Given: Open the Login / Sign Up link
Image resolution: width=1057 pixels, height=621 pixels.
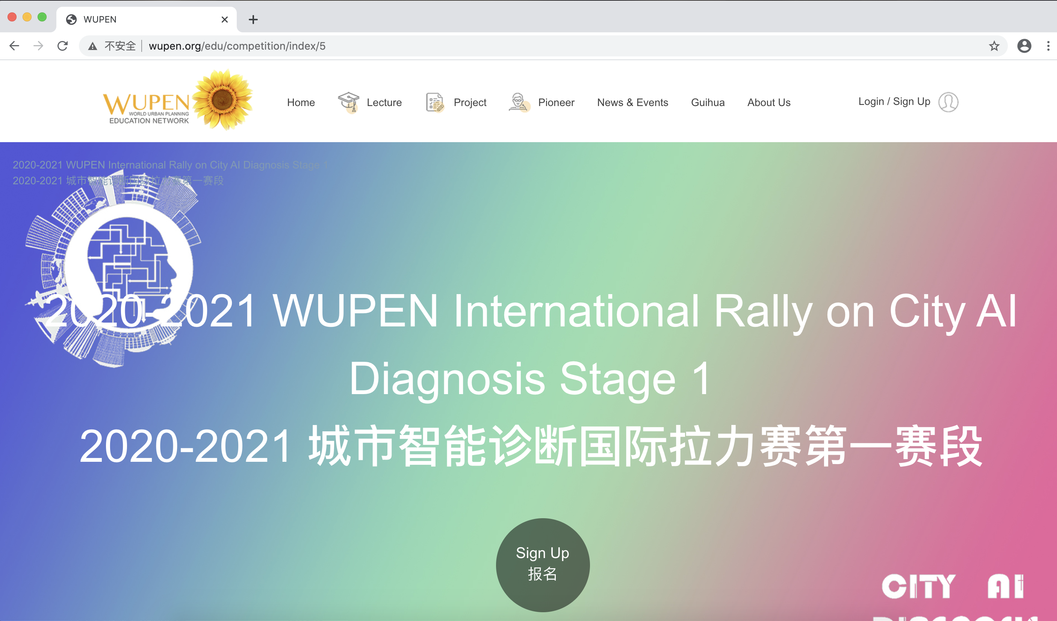Looking at the screenshot, I should tap(894, 101).
